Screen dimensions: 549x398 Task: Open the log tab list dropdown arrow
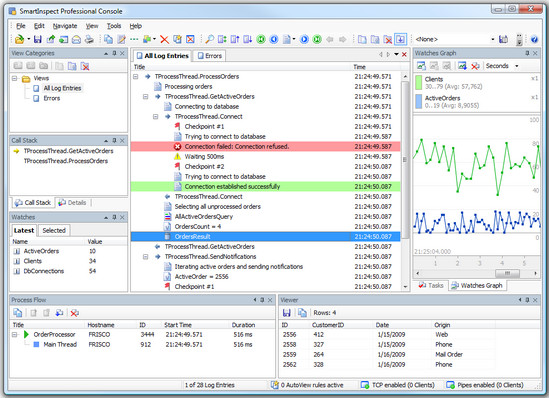(396, 54)
